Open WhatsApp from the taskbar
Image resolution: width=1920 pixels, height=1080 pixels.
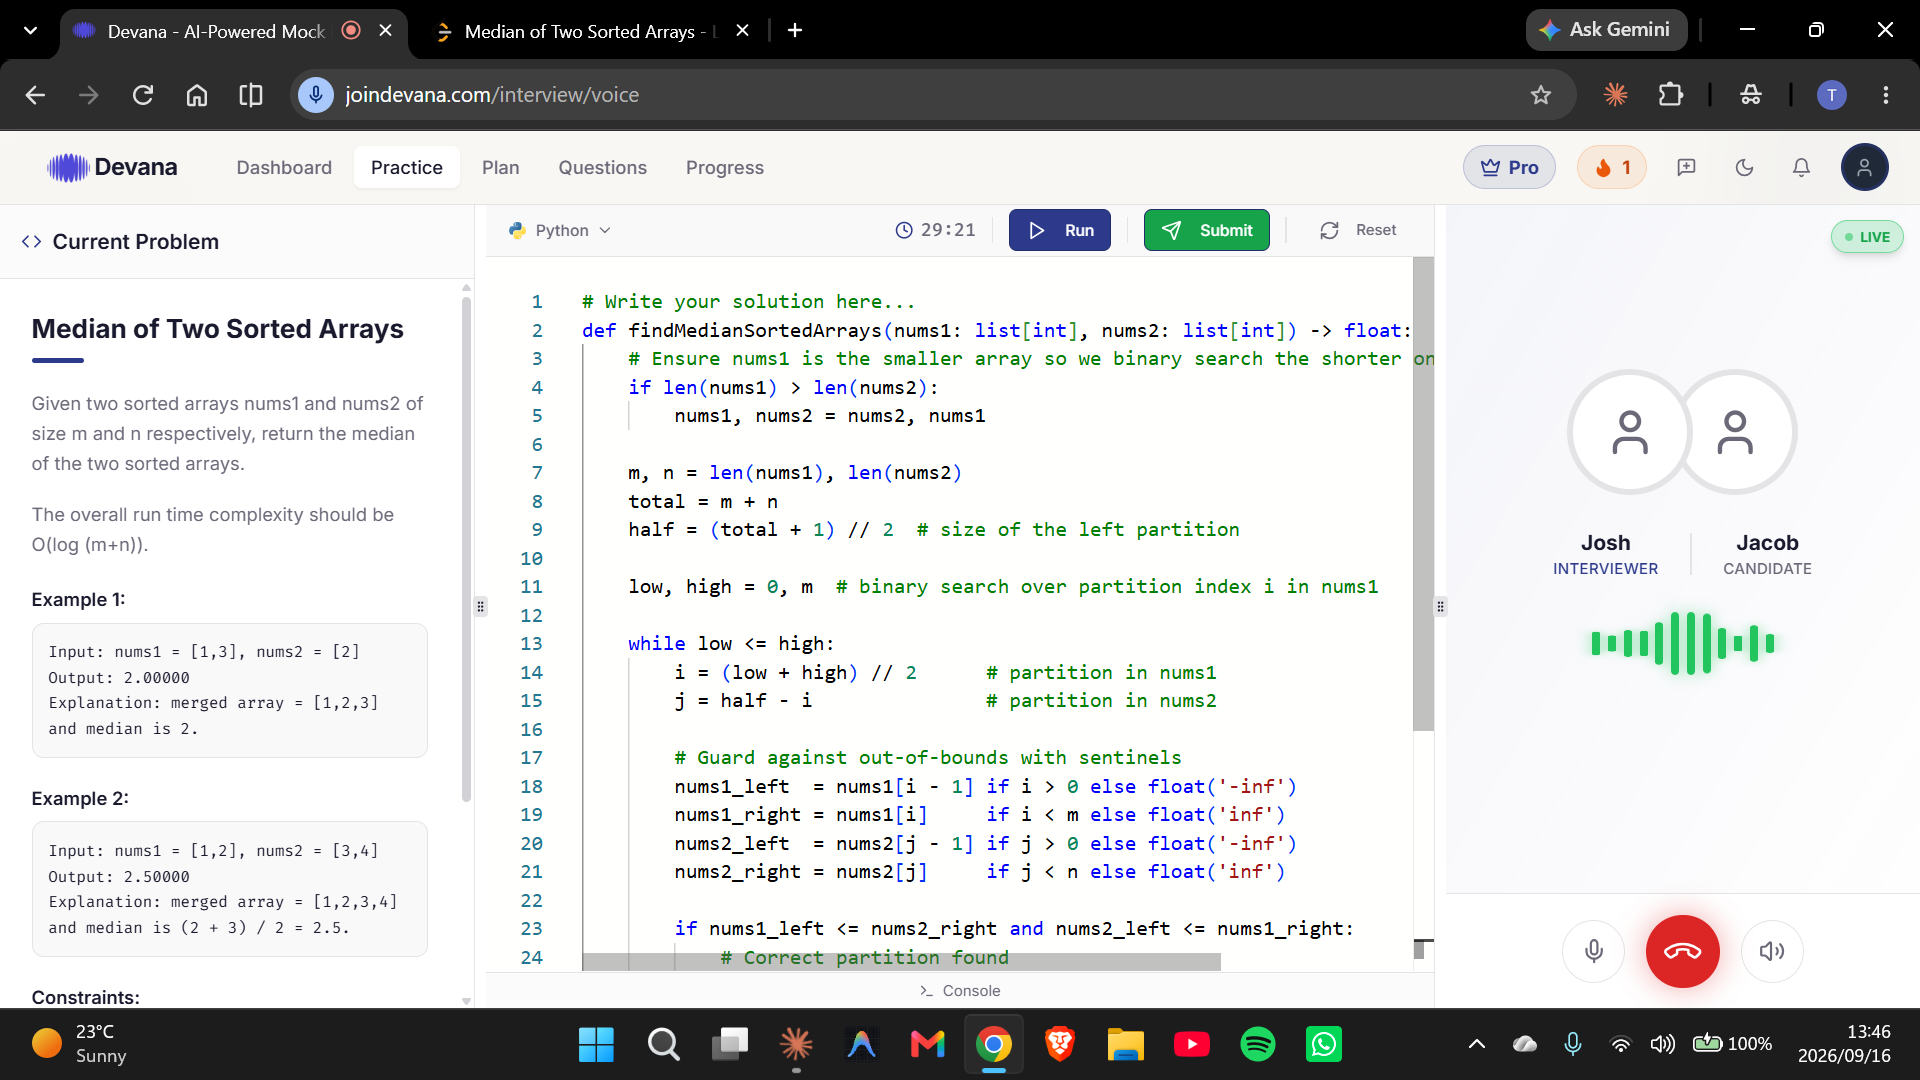(x=1323, y=1044)
